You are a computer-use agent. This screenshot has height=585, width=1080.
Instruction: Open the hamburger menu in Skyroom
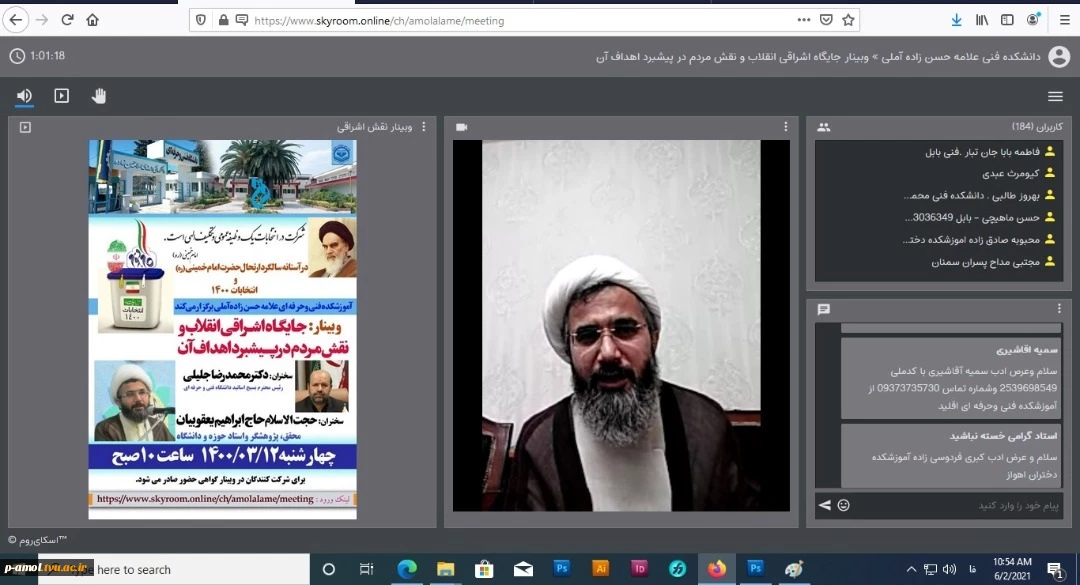pyautogui.click(x=1055, y=96)
